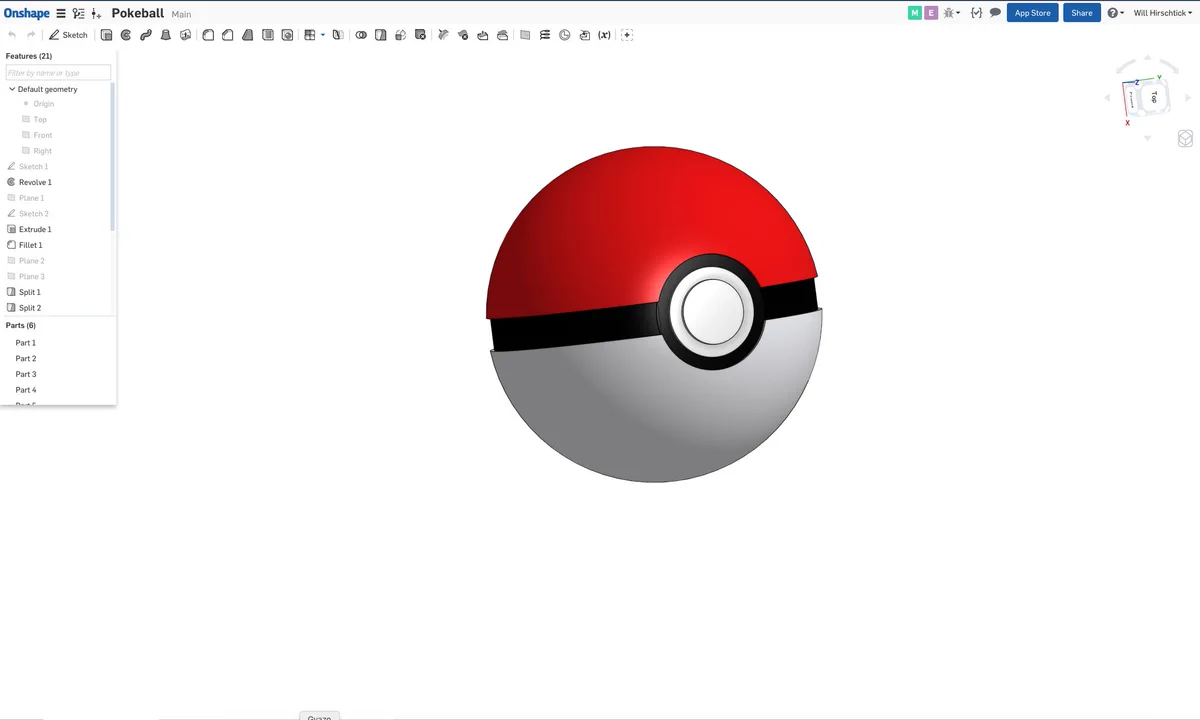This screenshot has height=720, width=1200.
Task: Click the purple E collaborator badge
Action: [x=931, y=13]
